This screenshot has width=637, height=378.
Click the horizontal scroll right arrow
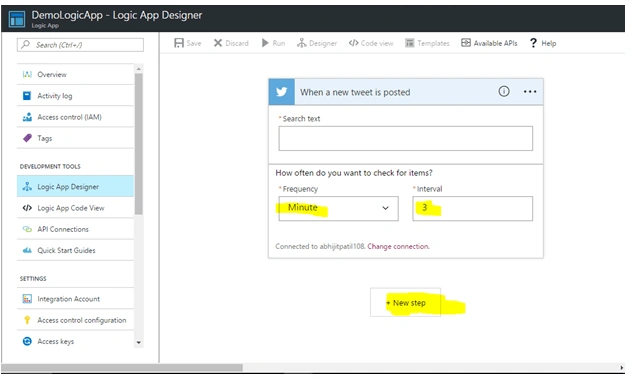(621, 367)
